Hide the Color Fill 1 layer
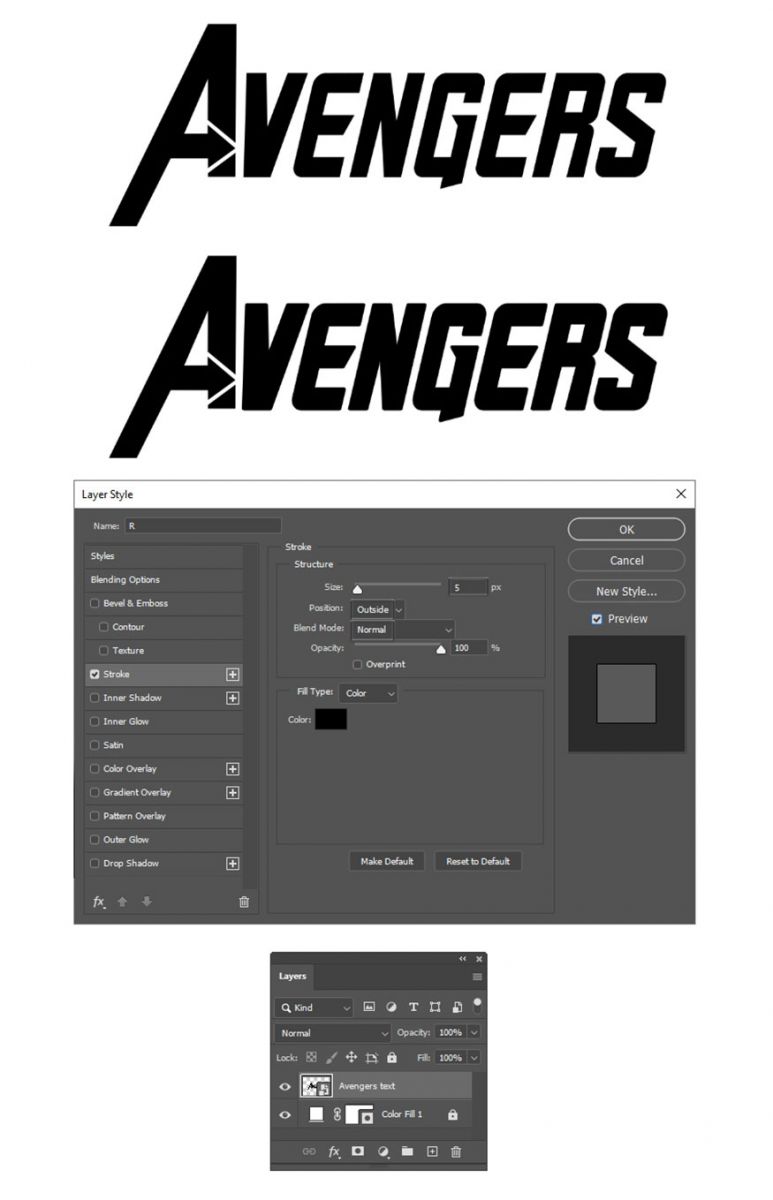Image resolution: width=773 pixels, height=1200 pixels. pyautogui.click(x=285, y=1114)
